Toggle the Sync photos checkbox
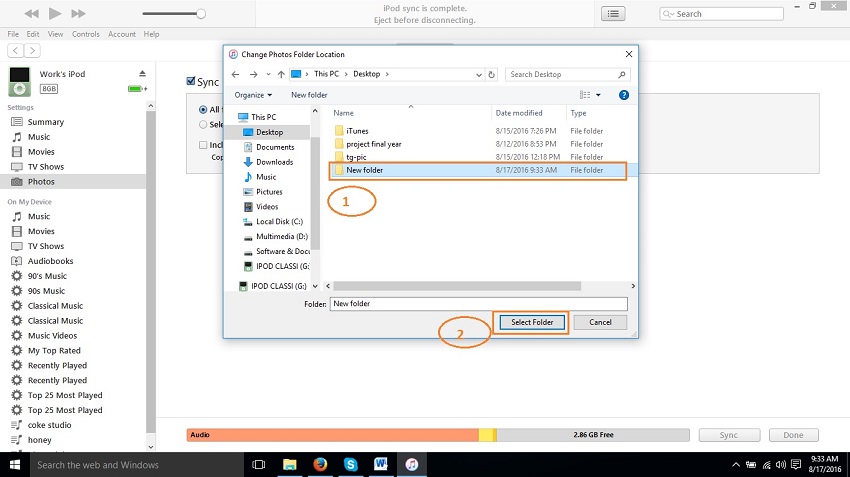The image size is (850, 477). (x=191, y=82)
